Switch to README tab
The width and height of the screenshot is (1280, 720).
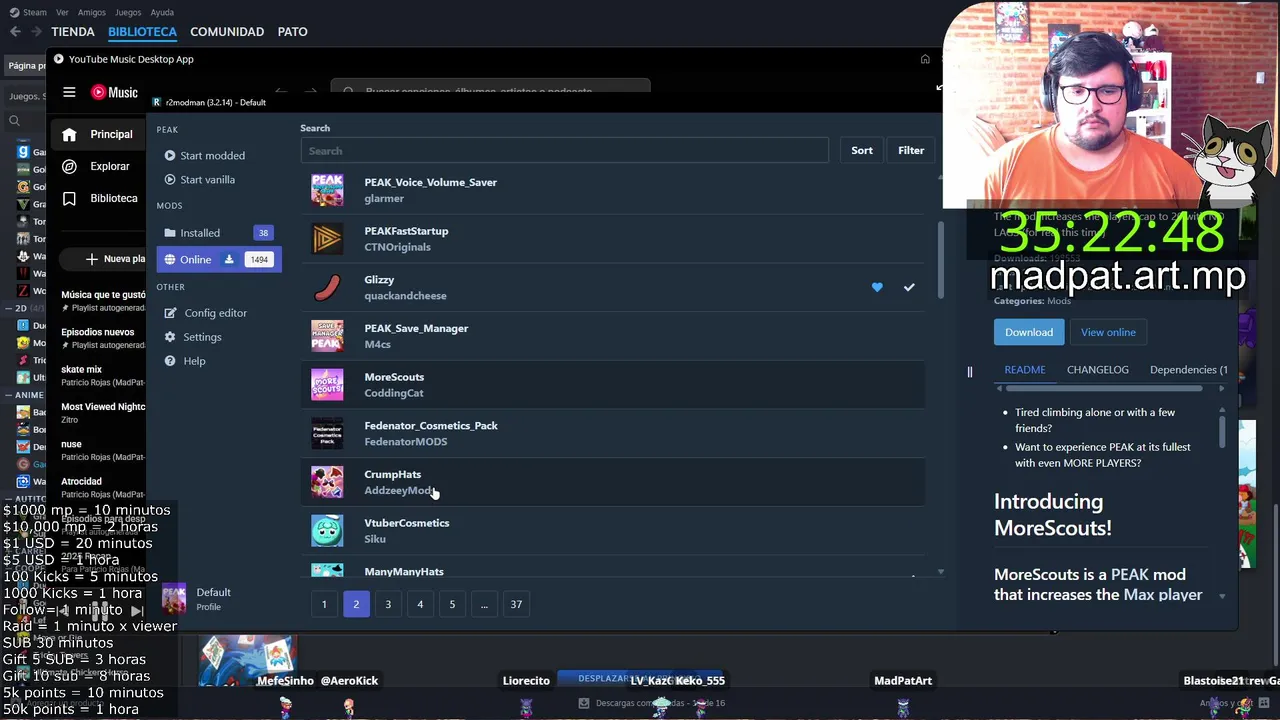(x=1025, y=370)
